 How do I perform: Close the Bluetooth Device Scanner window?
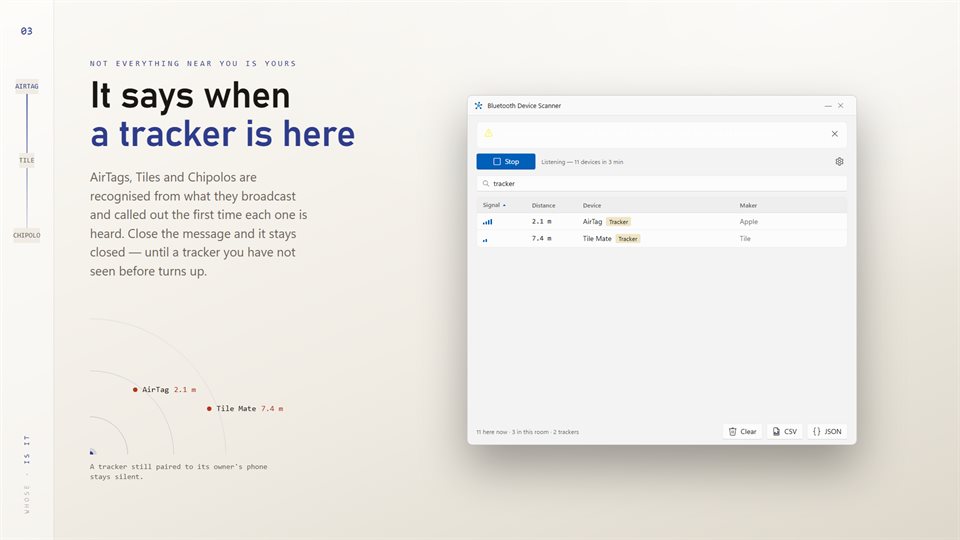point(841,106)
